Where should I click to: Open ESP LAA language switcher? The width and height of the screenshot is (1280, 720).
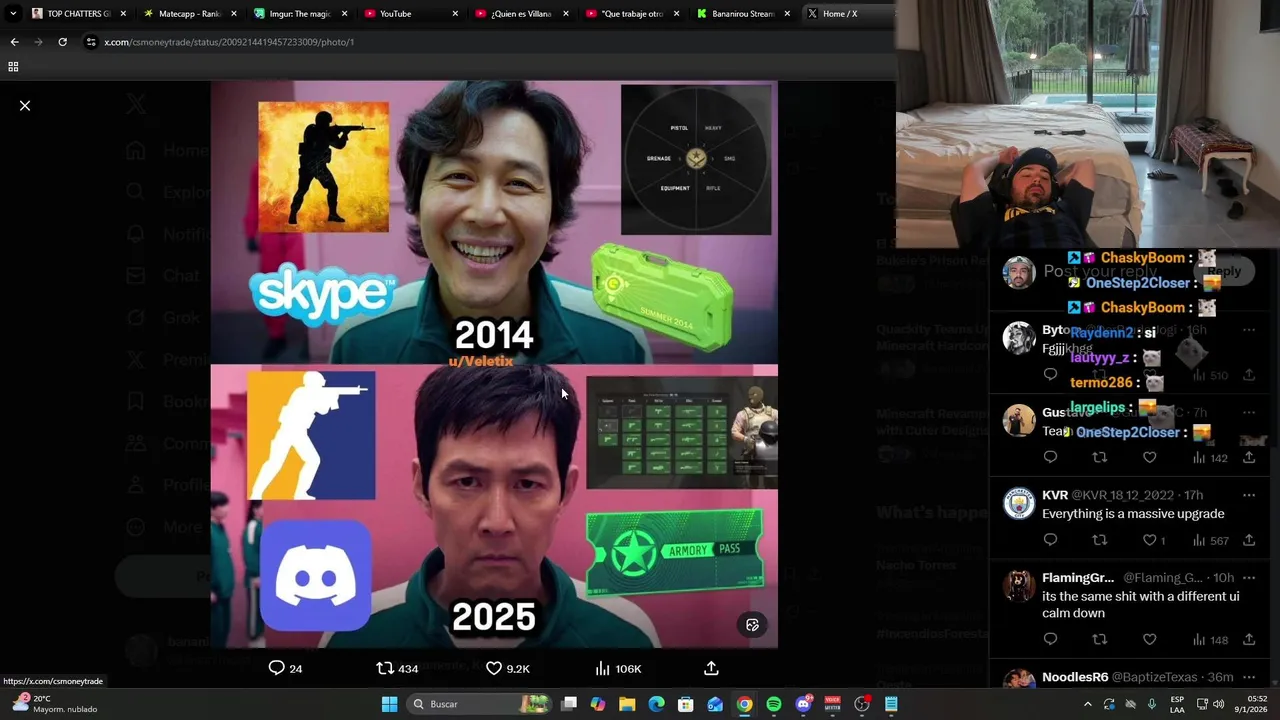coord(1178,704)
